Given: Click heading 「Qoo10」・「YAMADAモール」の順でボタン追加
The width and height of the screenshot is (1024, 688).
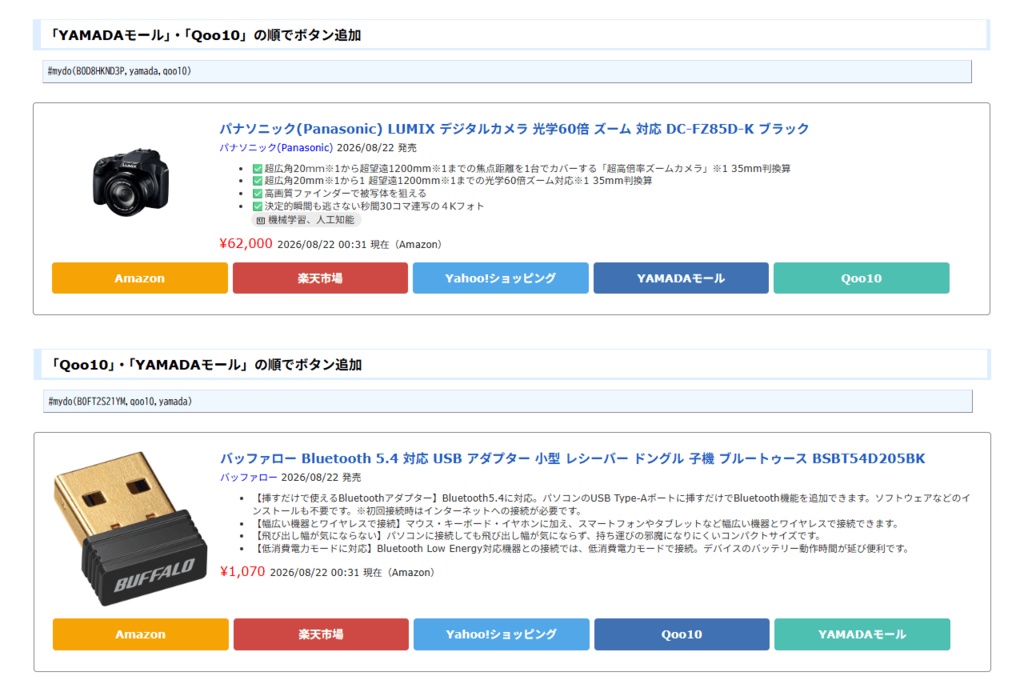Looking at the screenshot, I should [206, 365].
